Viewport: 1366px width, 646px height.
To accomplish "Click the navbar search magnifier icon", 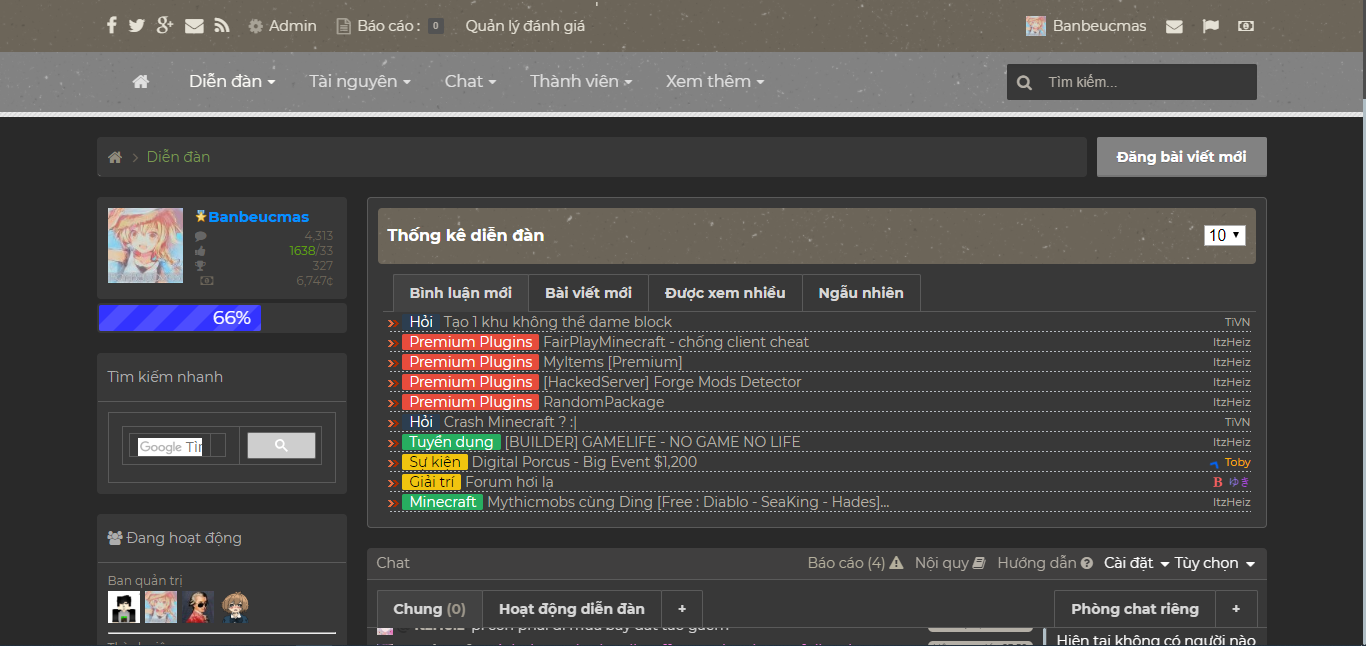I will coord(1024,83).
